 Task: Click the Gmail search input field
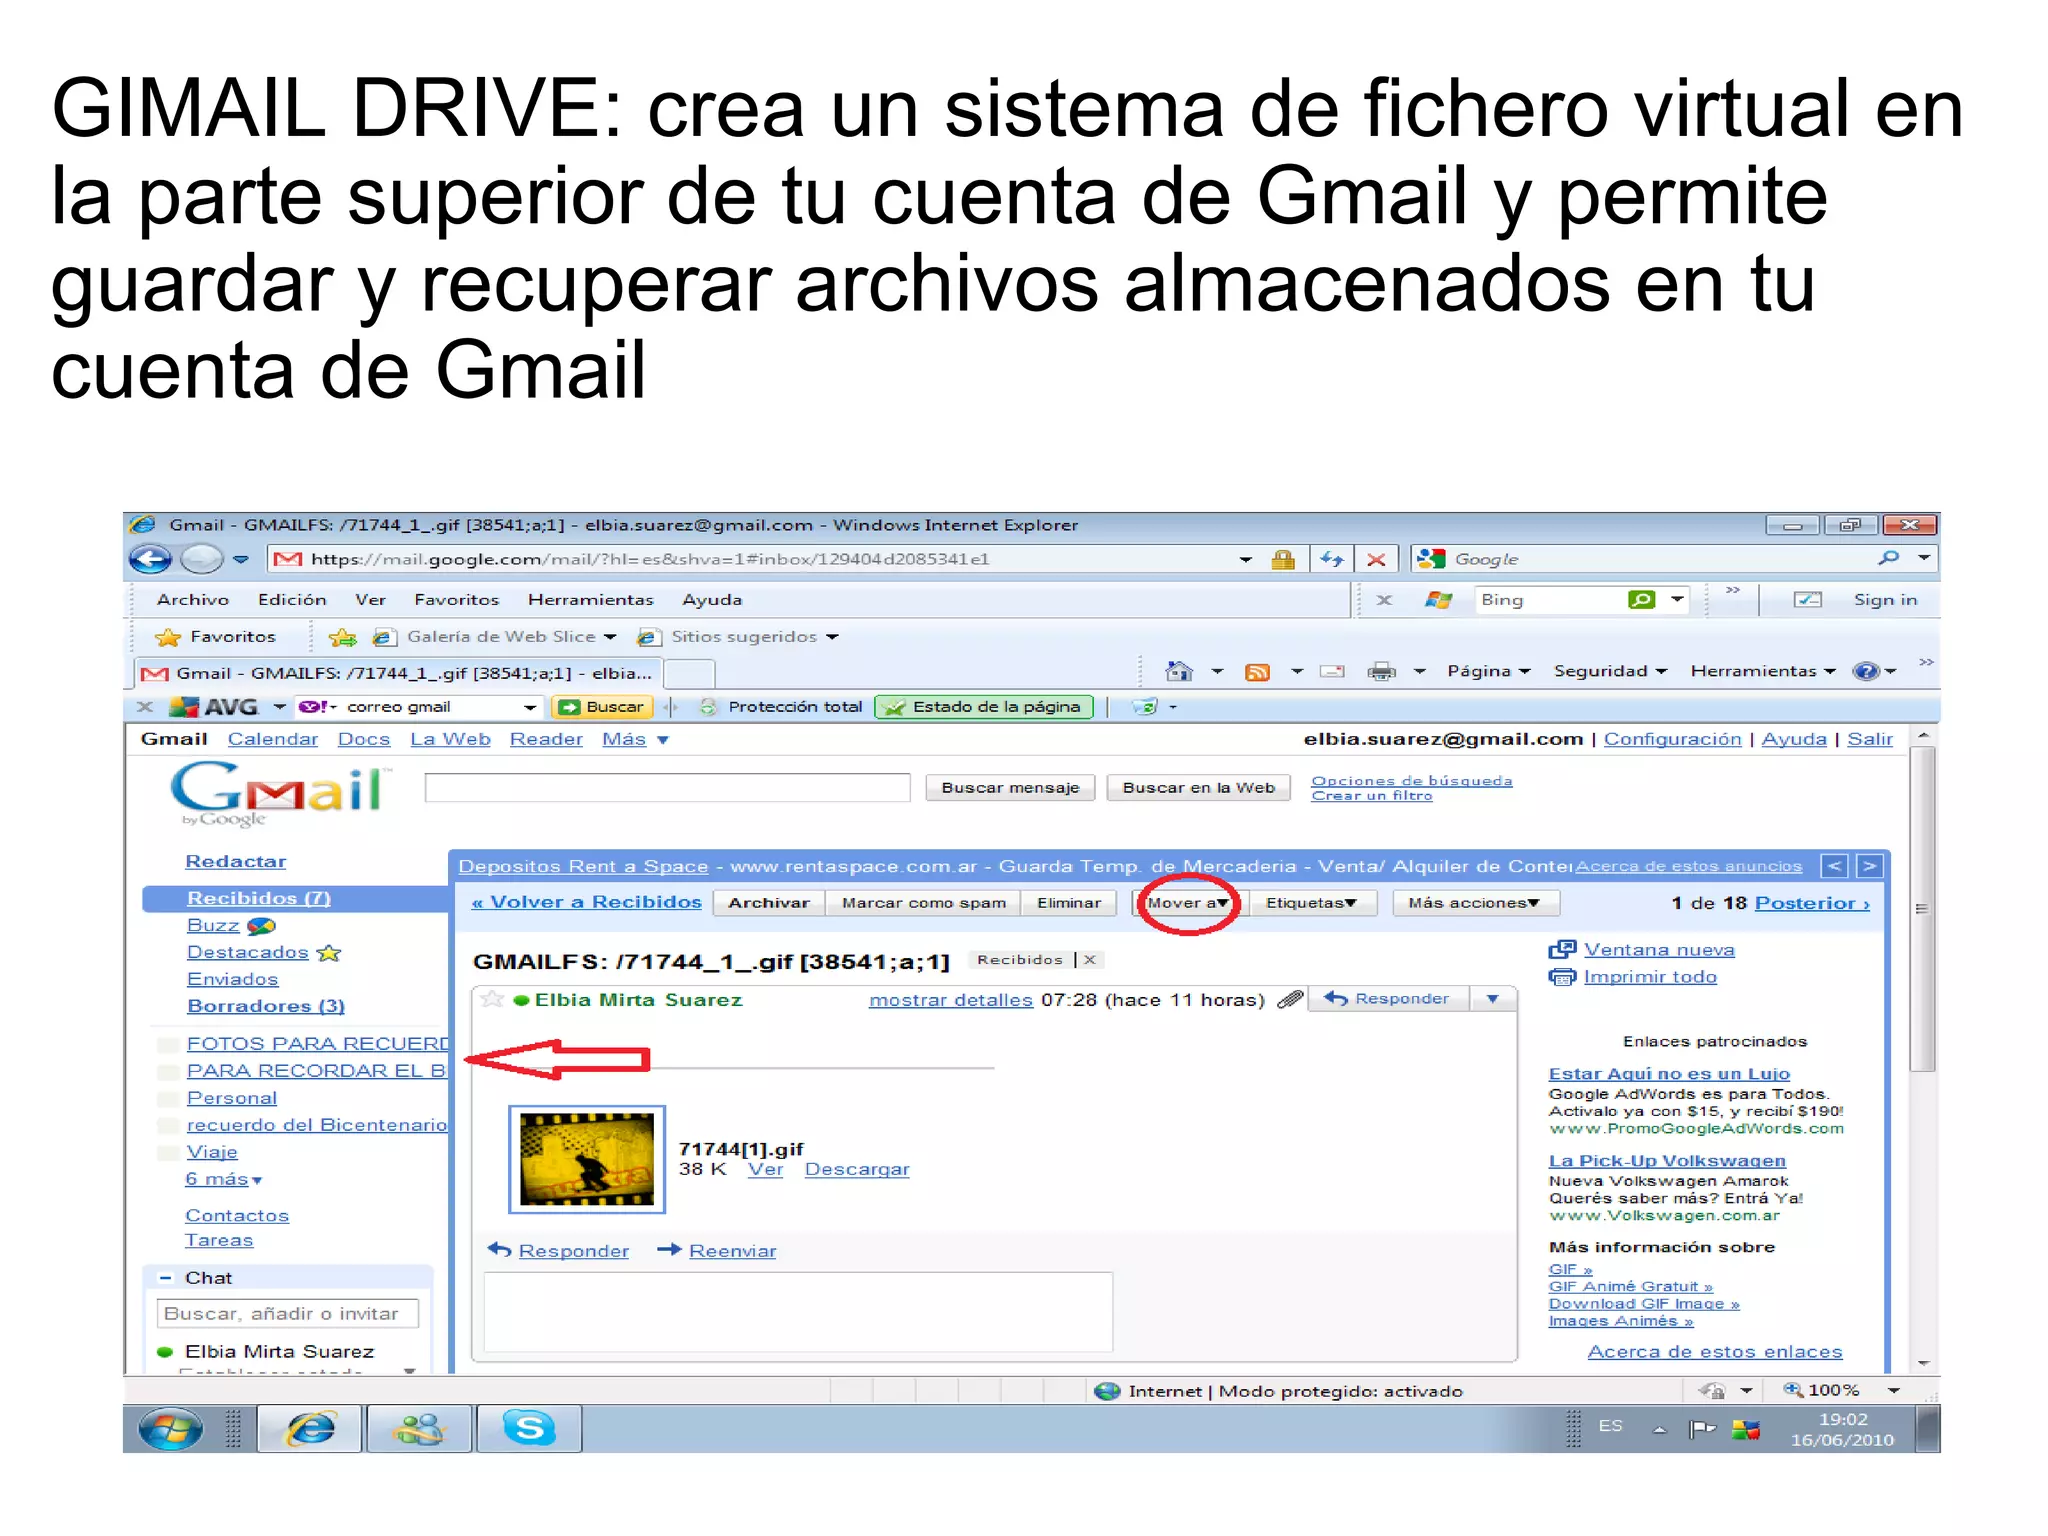667,788
